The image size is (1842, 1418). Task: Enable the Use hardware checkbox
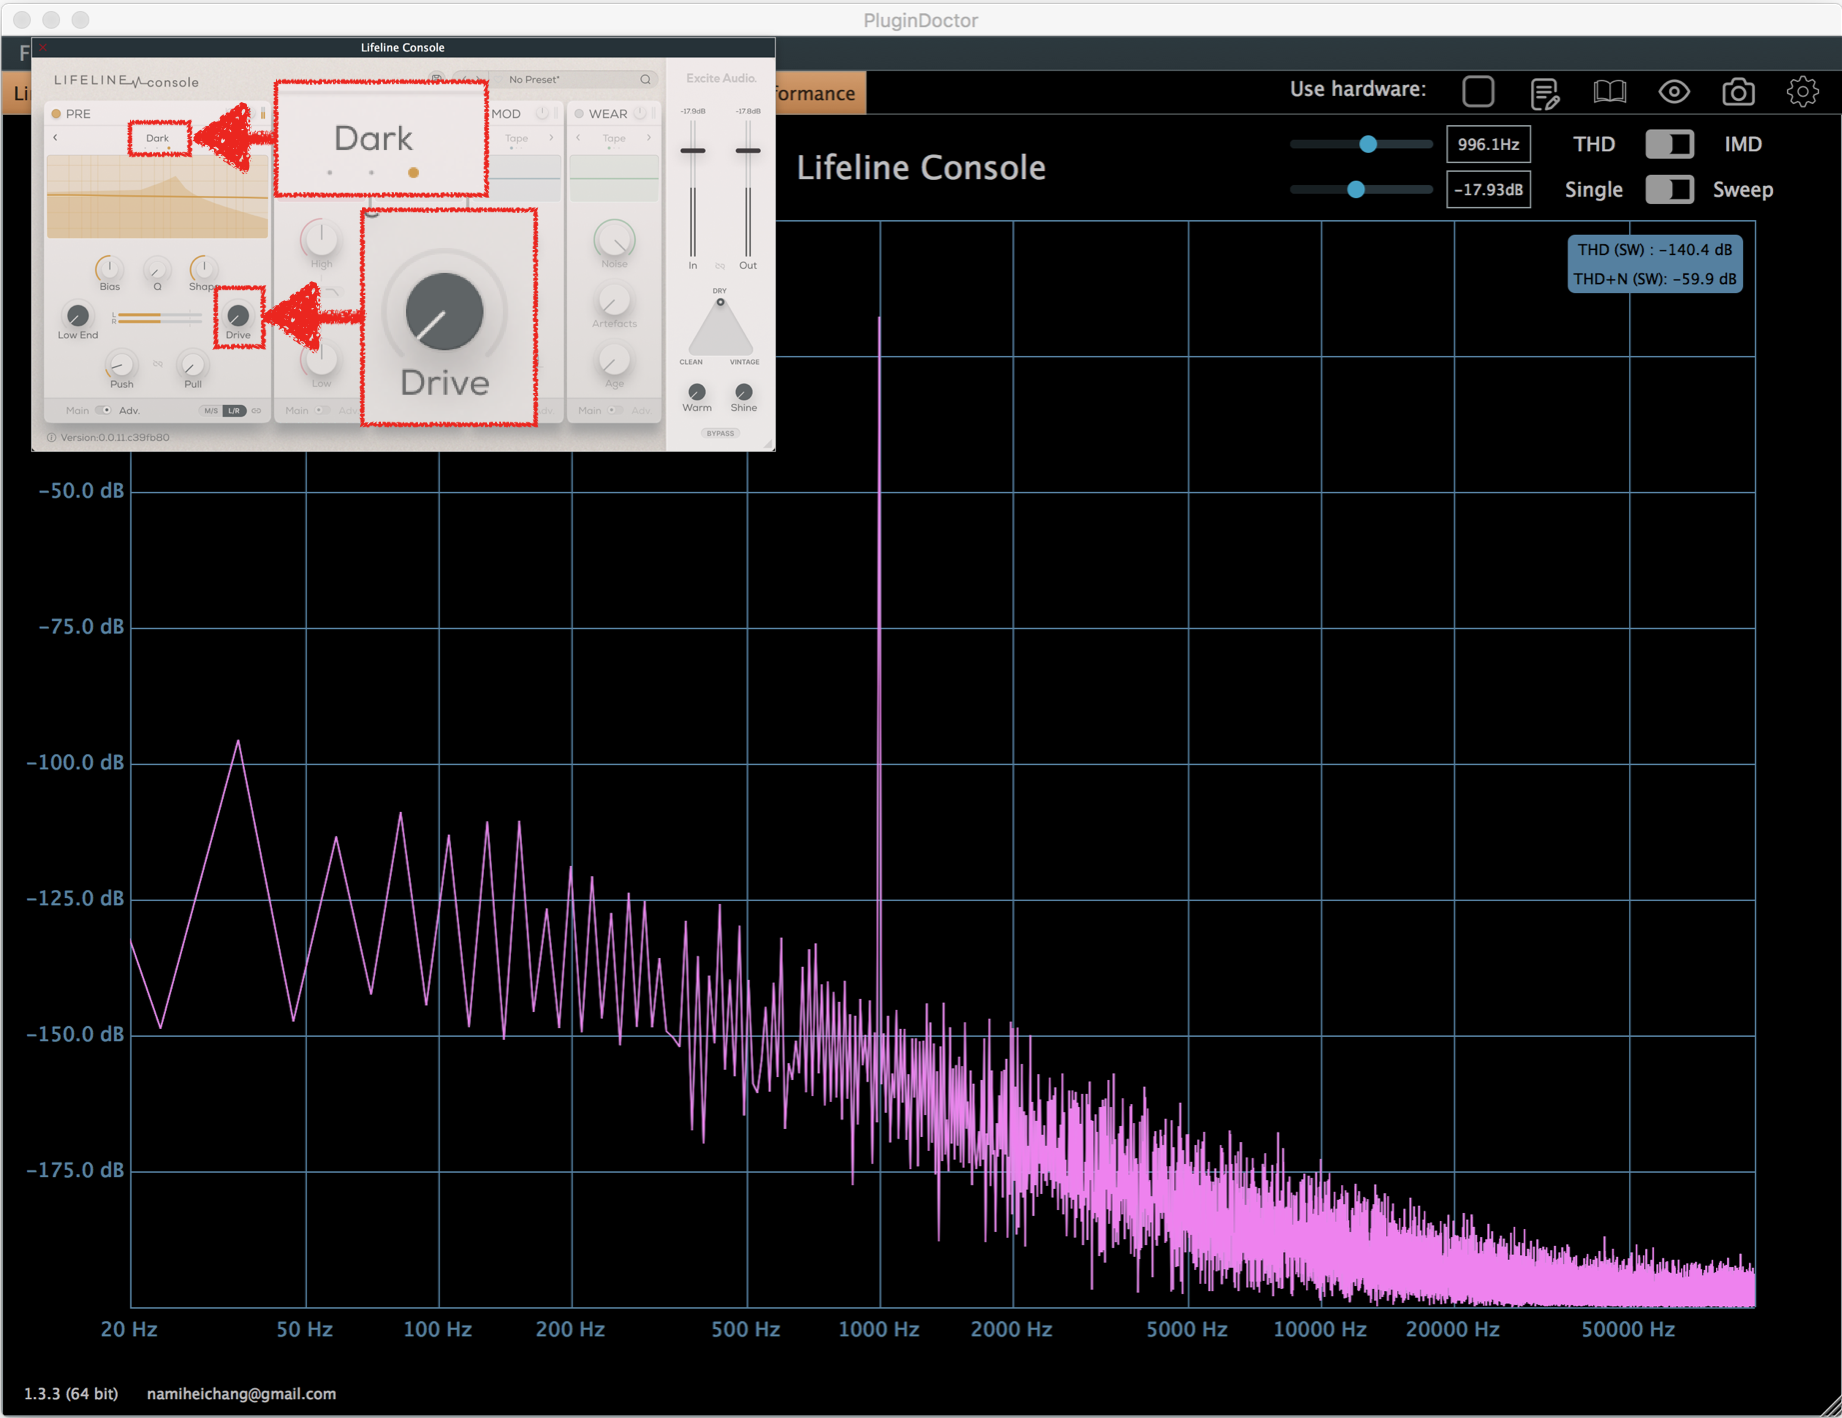tap(1478, 91)
